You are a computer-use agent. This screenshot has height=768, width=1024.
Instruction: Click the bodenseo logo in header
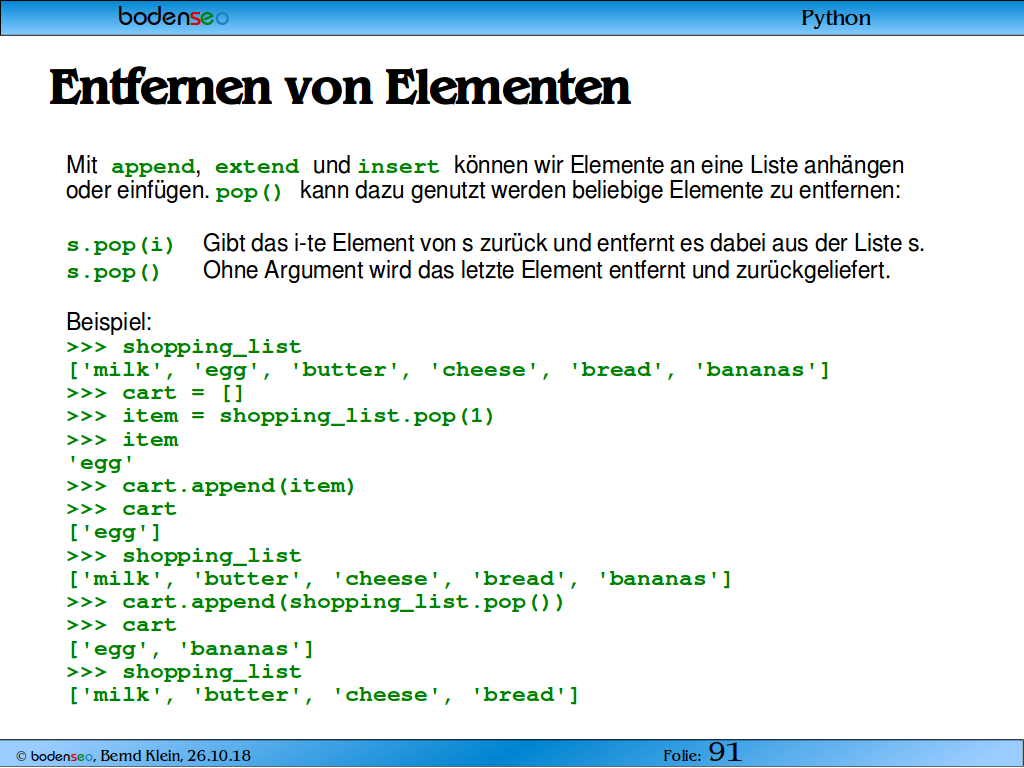pyautogui.click(x=174, y=16)
